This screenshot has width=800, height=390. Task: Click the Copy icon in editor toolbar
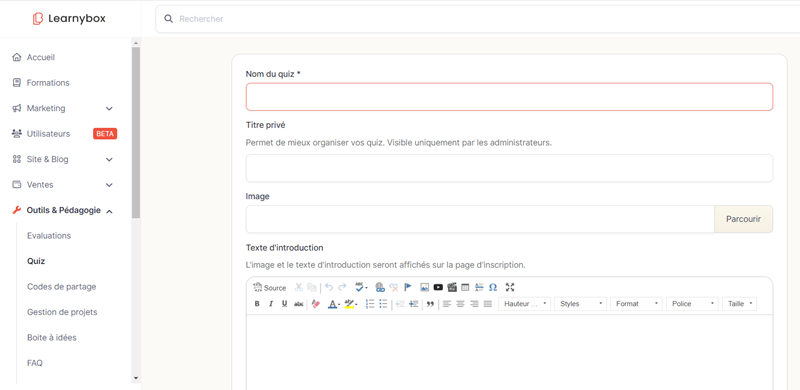312,287
